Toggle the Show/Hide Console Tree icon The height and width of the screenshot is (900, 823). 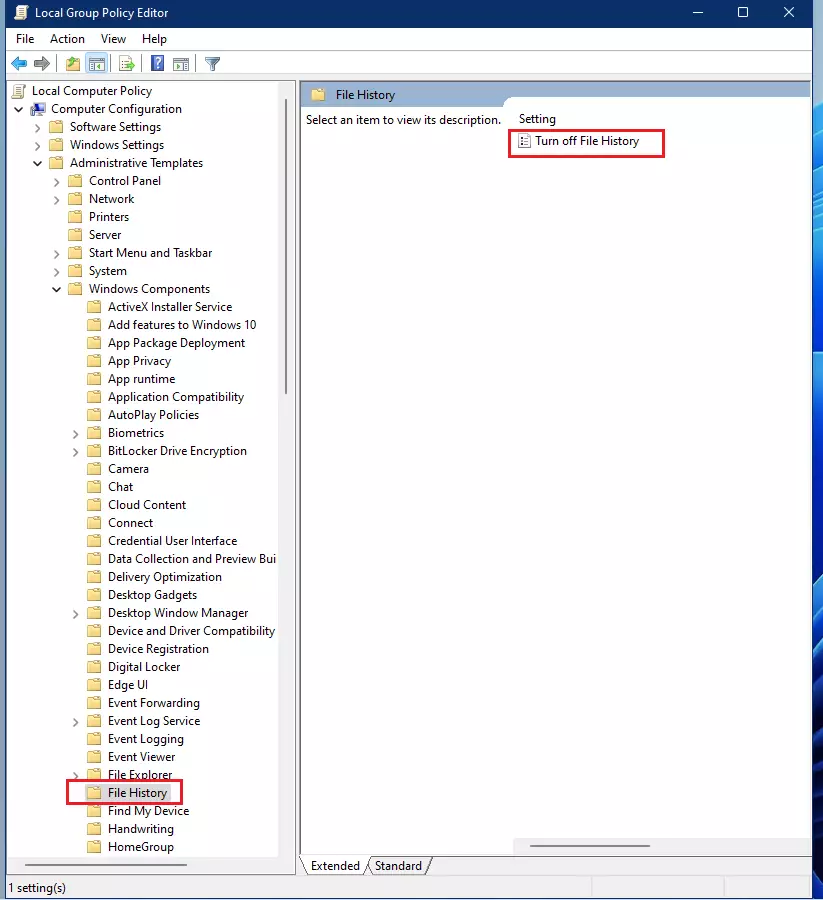coord(96,63)
